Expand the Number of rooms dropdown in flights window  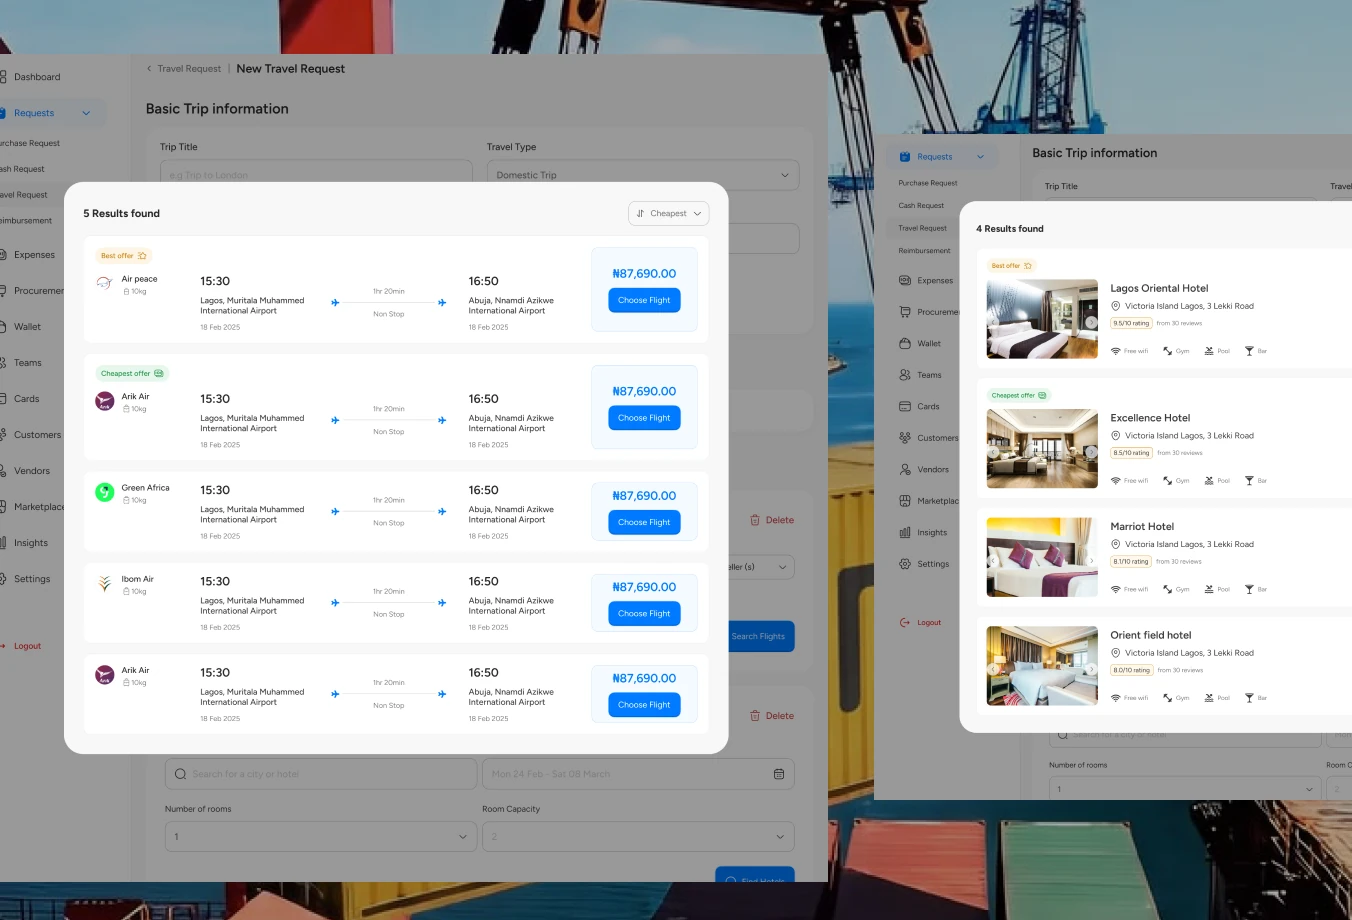(320, 837)
